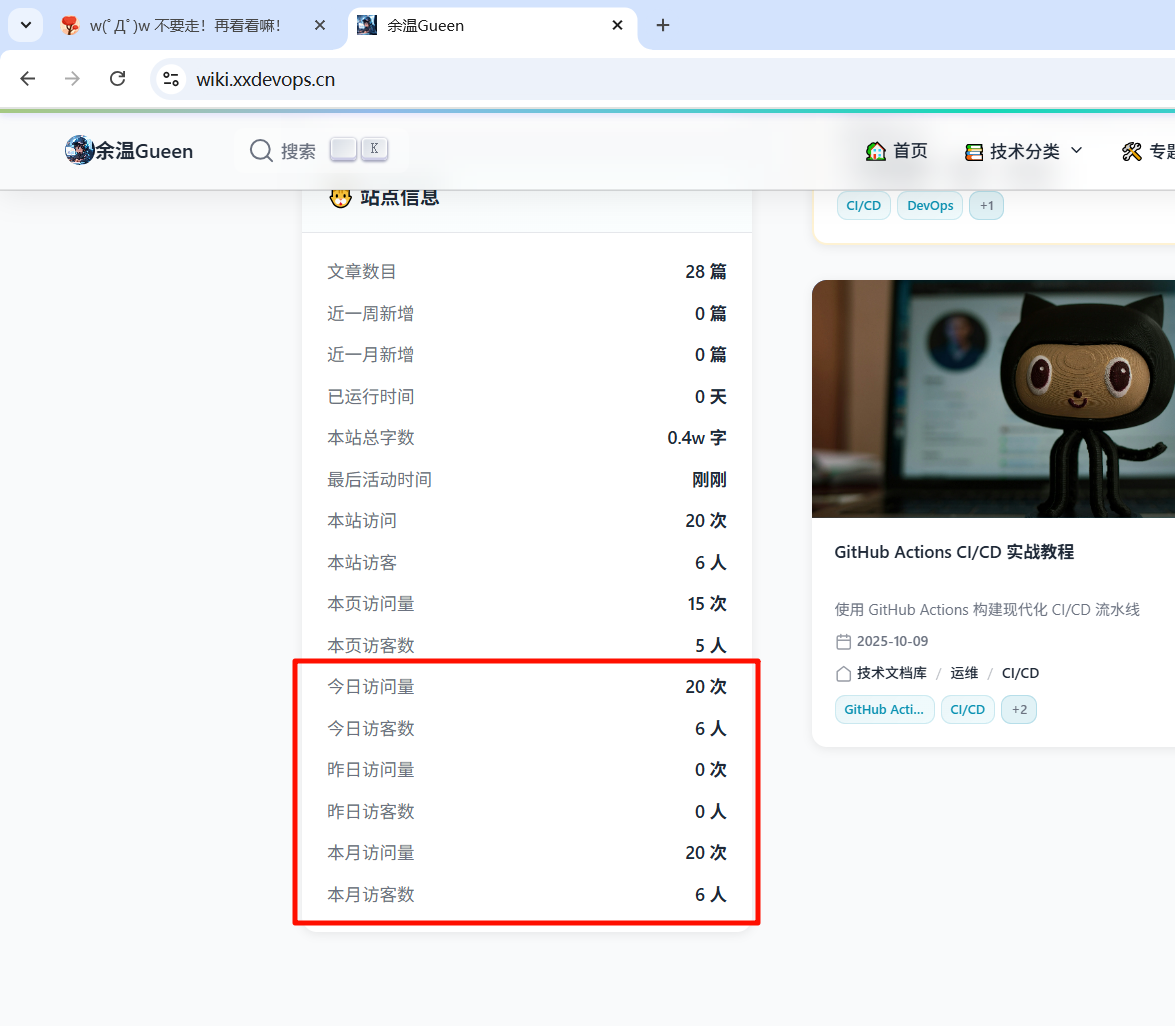The height and width of the screenshot is (1026, 1175).
Task: Switch to the 不要走 browser tab
Action: pyautogui.click(x=185, y=26)
